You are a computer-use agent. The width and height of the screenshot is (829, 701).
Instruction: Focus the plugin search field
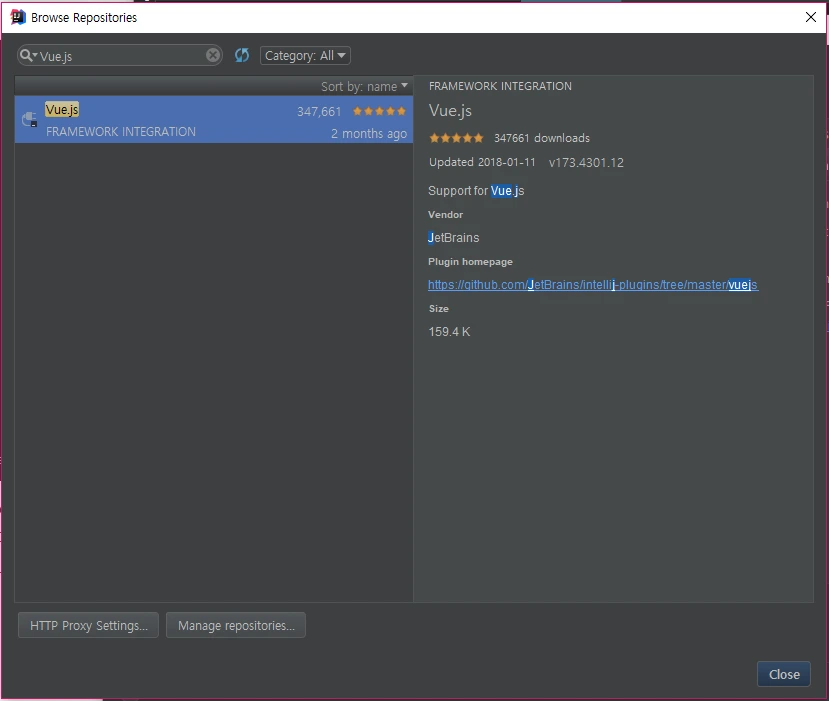[122, 56]
